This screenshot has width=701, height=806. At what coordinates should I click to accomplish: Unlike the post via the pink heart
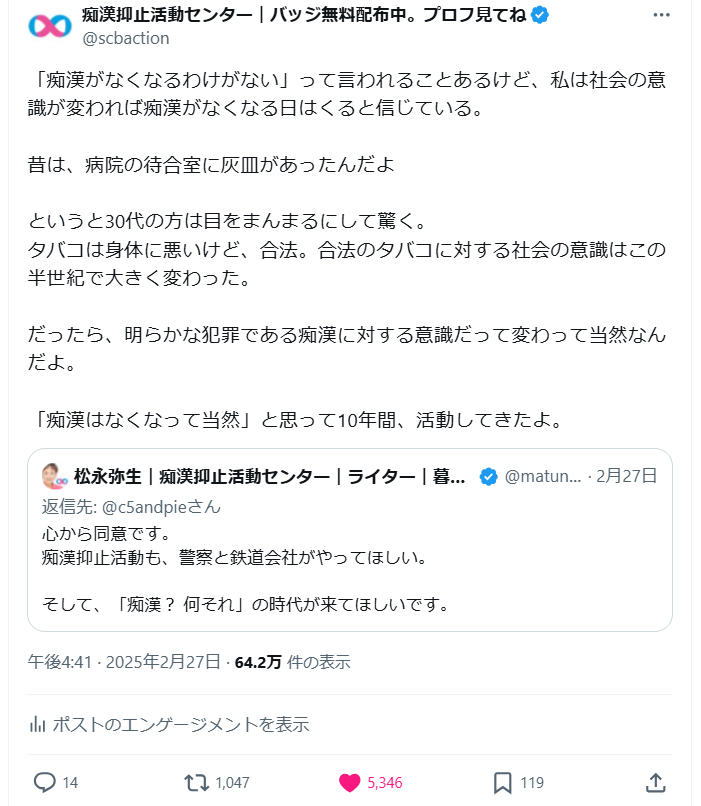[x=349, y=782]
